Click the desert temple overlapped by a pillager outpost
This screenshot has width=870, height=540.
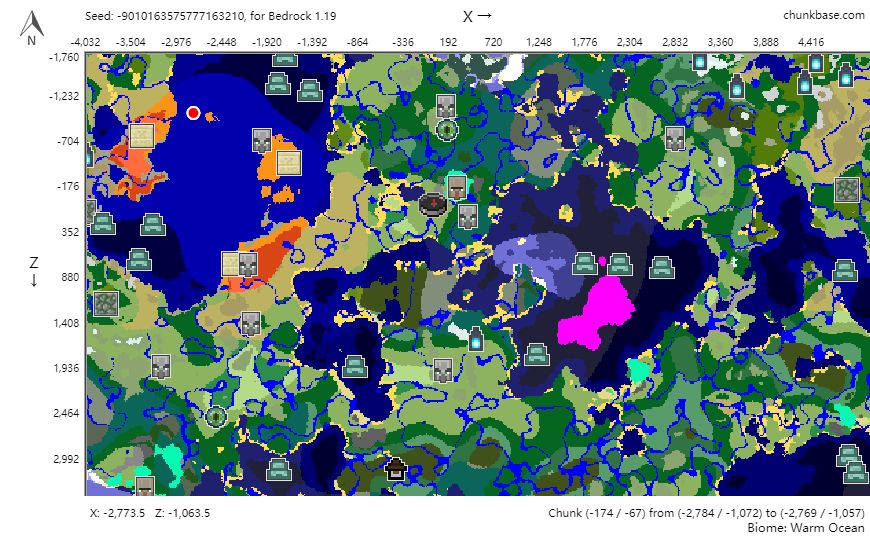click(230, 264)
